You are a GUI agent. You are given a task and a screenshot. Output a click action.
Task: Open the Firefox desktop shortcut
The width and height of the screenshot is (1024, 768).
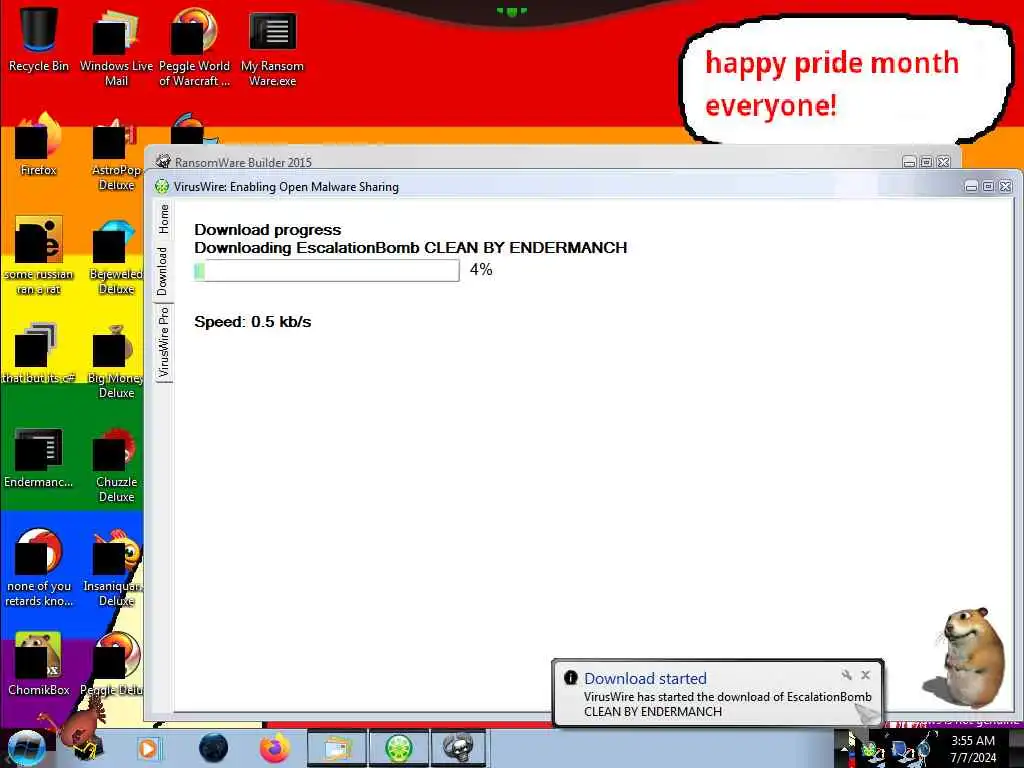(x=39, y=144)
